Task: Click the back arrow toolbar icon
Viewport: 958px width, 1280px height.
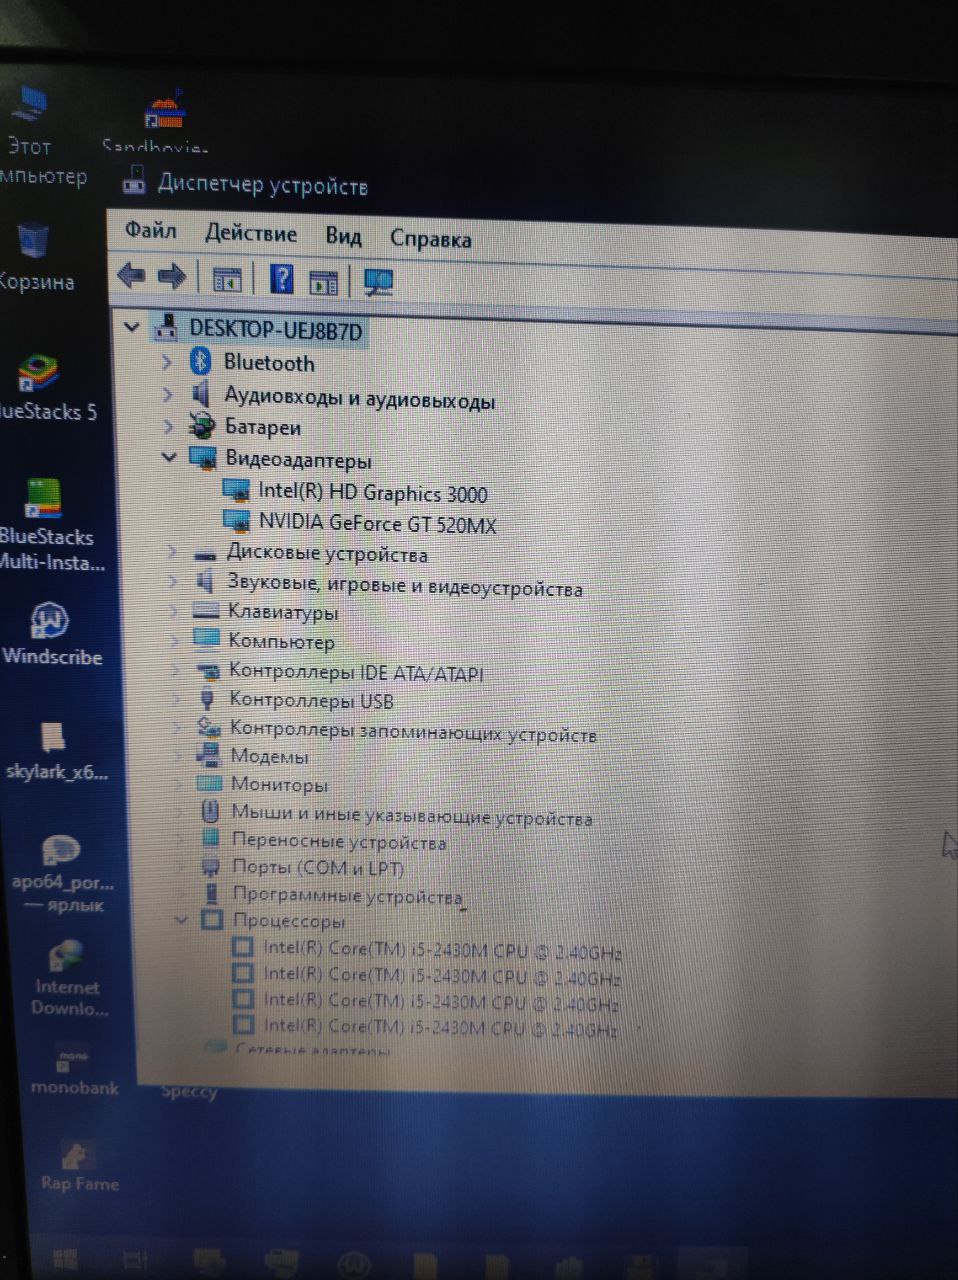Action: coord(131,275)
